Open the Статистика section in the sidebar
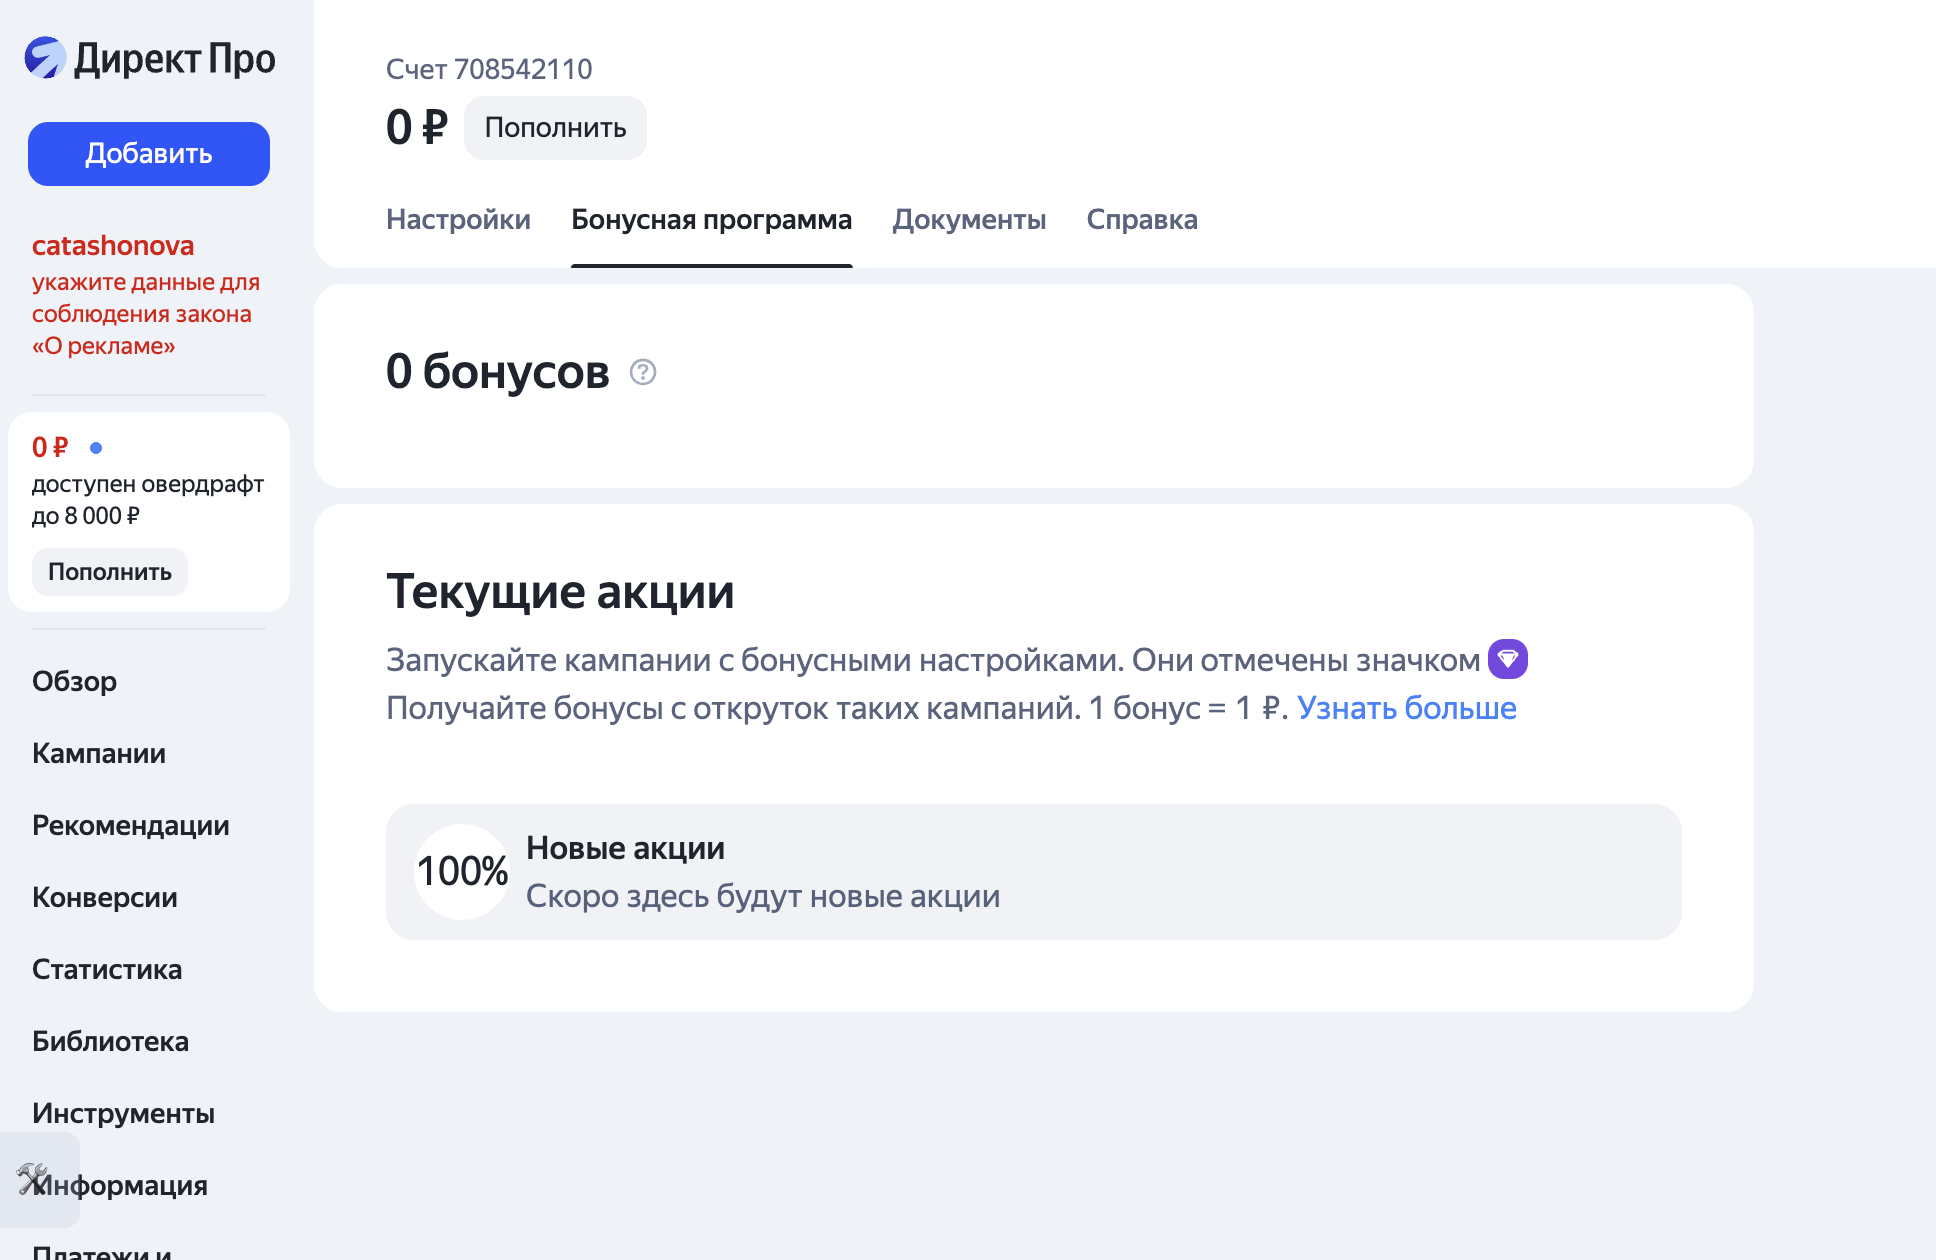This screenshot has height=1260, width=1936. click(x=107, y=969)
